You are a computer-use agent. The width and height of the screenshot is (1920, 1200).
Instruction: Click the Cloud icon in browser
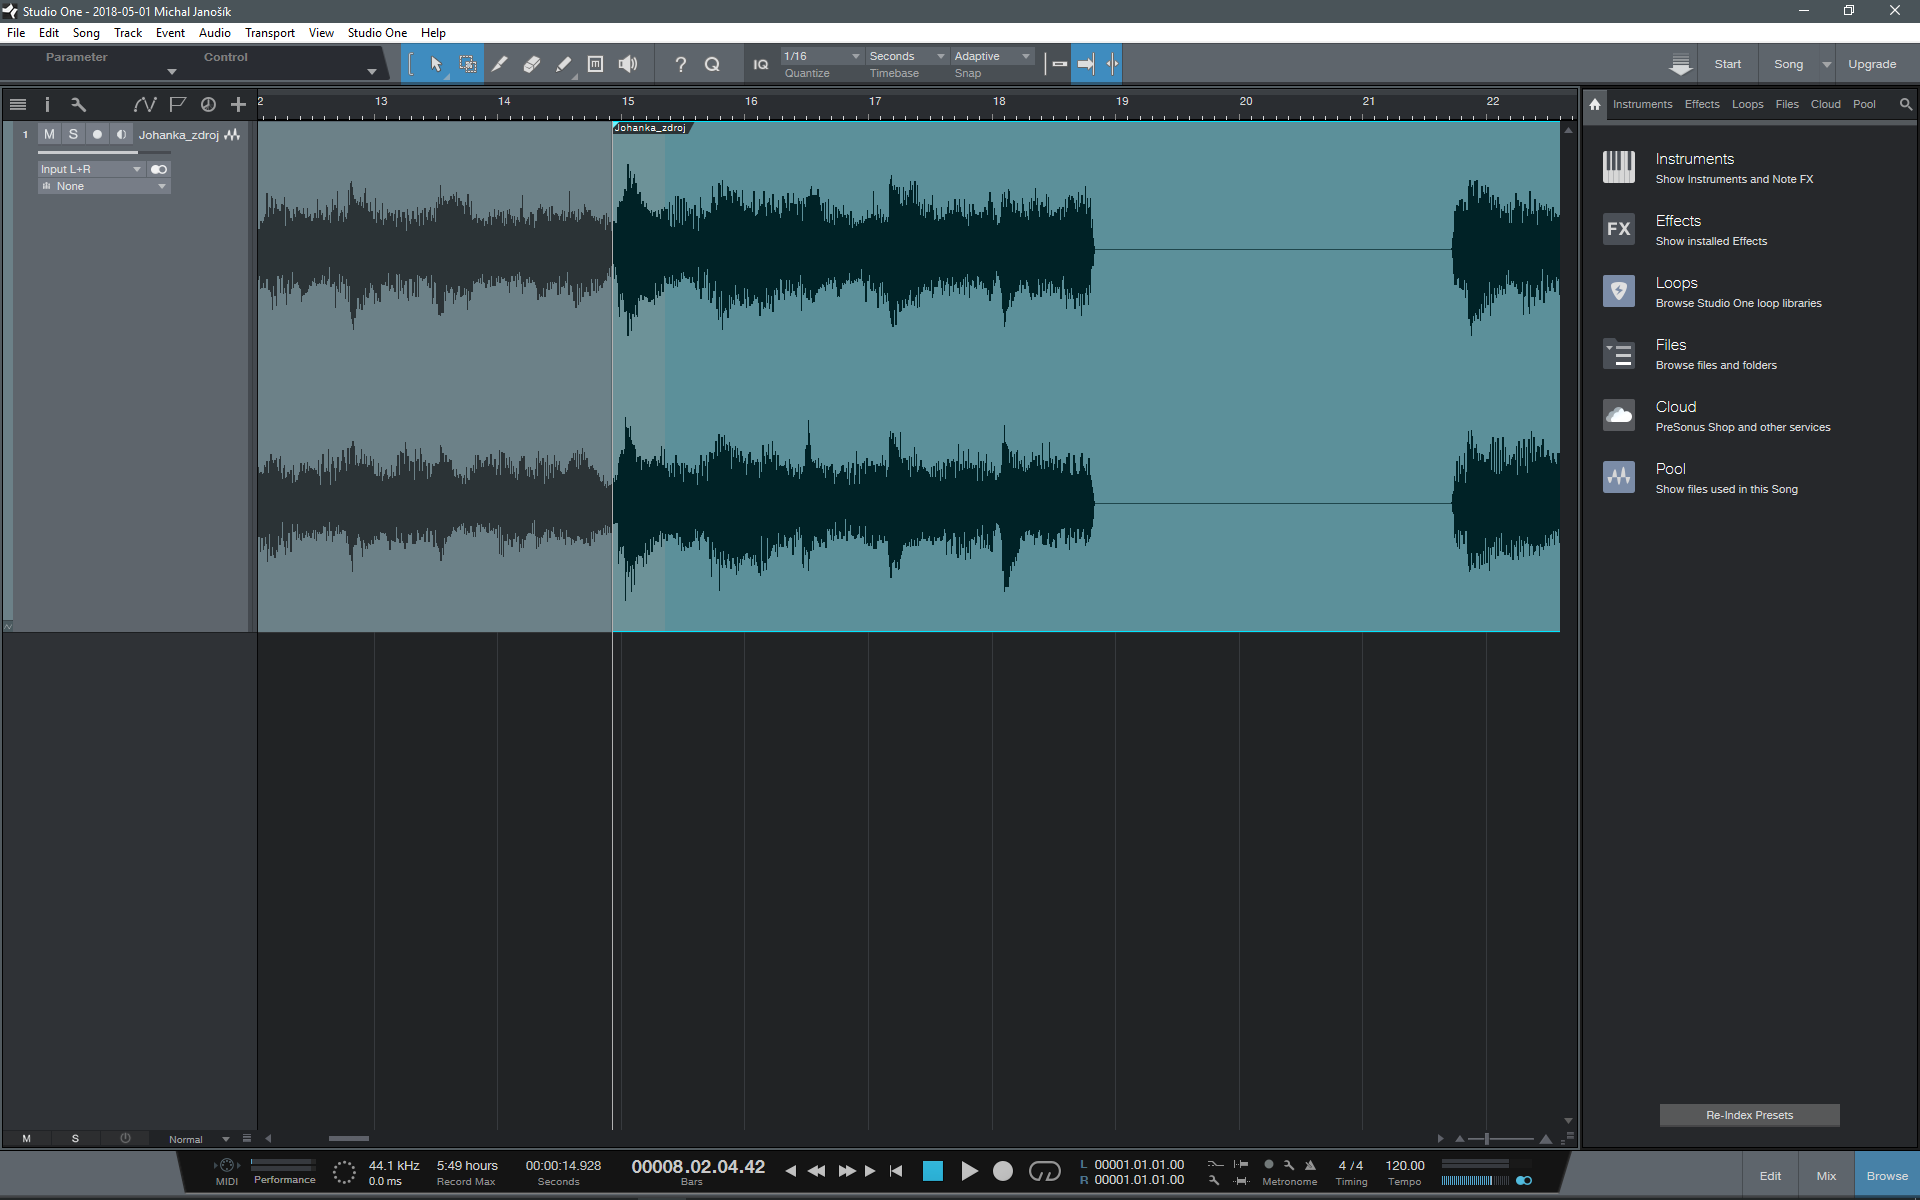point(1619,415)
